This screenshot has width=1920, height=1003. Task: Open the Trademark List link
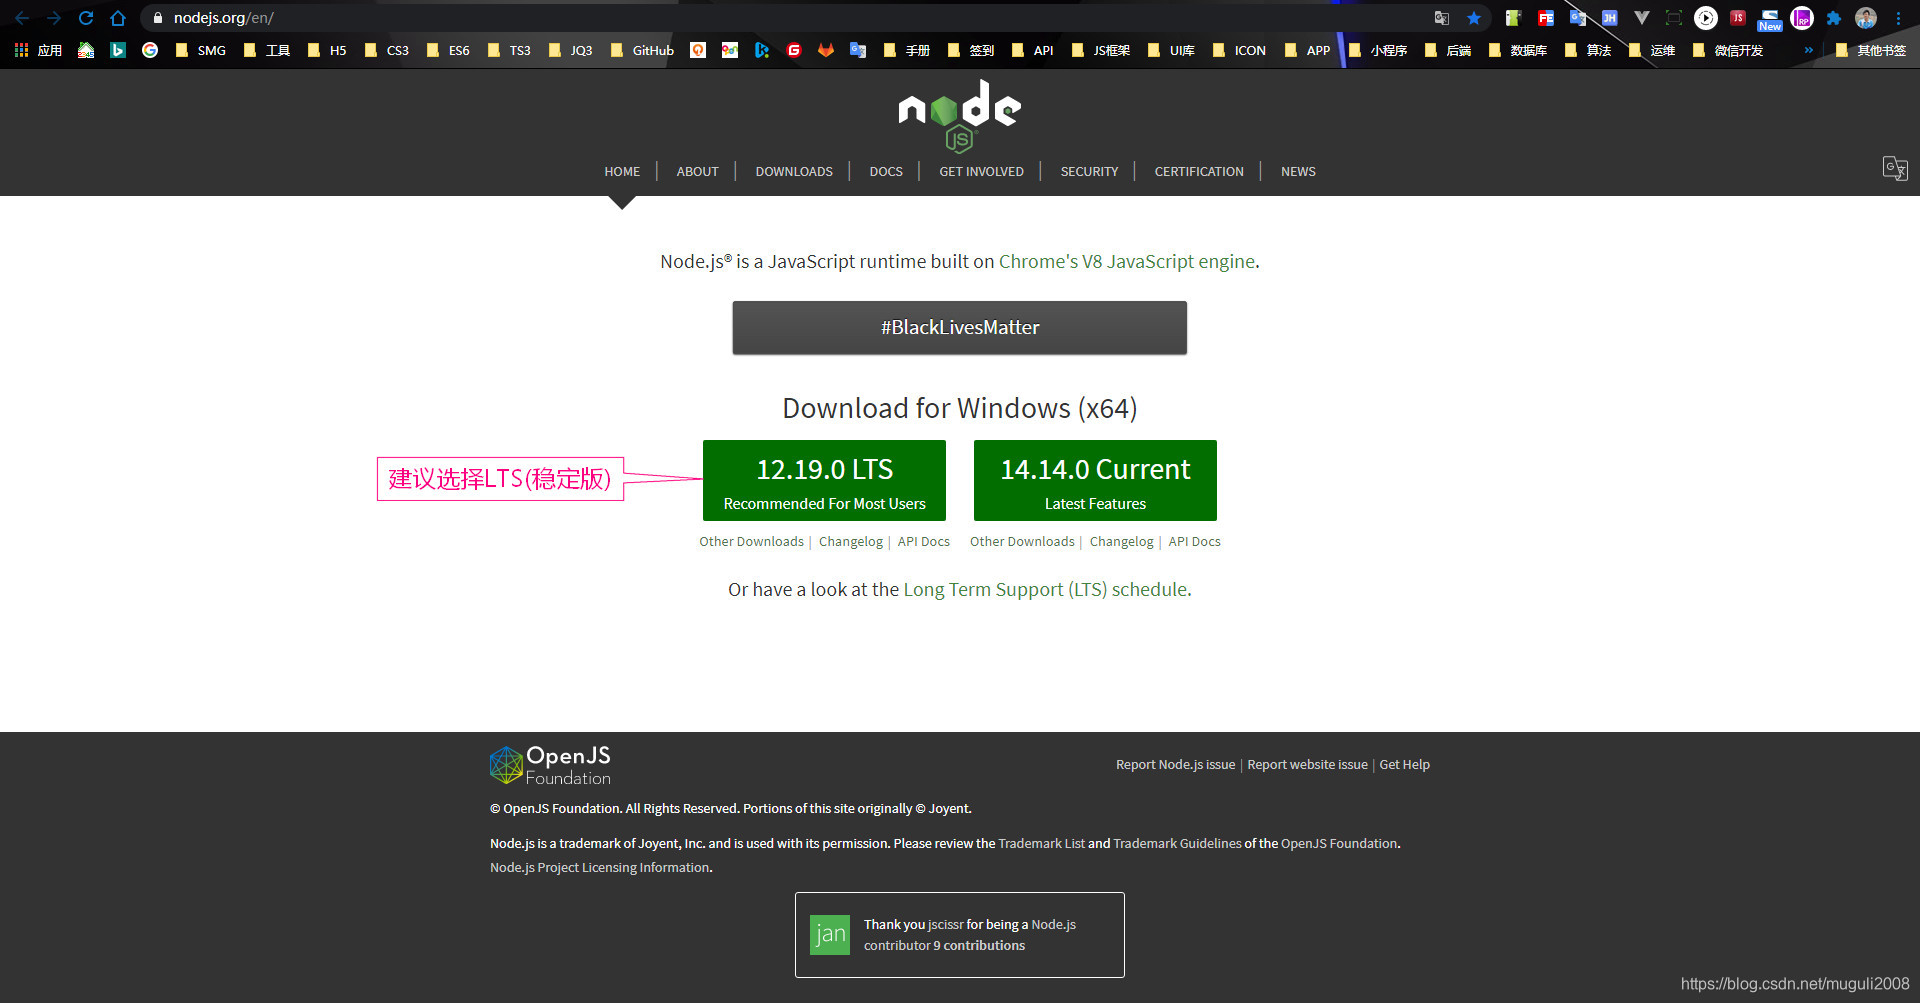point(1041,844)
